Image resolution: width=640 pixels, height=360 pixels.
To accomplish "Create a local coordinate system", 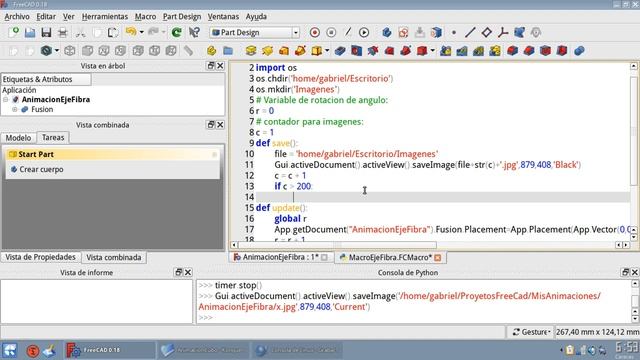I will click(503, 32).
